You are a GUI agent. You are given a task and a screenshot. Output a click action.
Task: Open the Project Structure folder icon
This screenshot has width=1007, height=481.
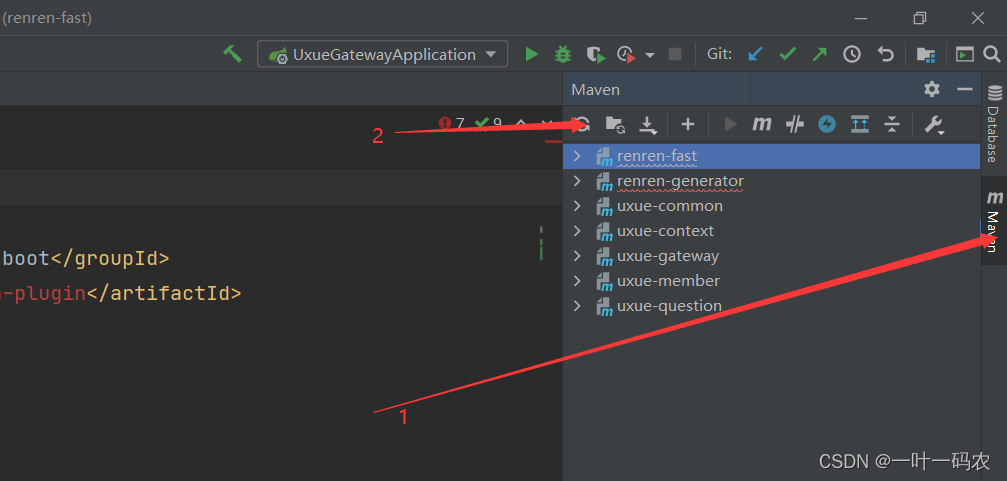[925, 55]
